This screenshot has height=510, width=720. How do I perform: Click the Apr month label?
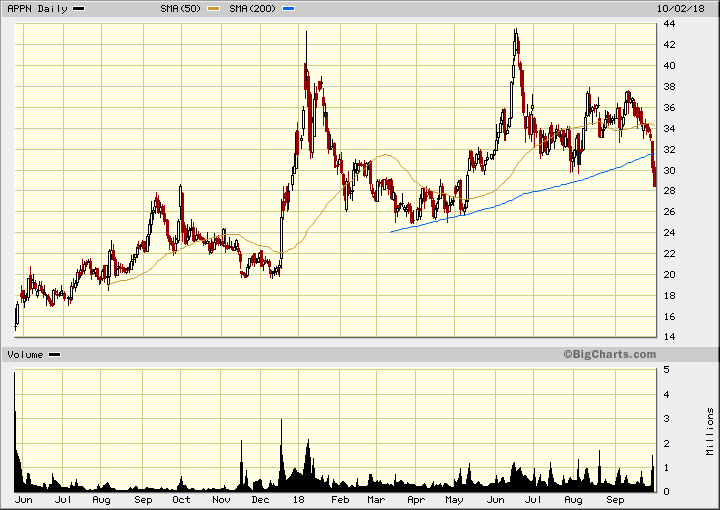416,500
